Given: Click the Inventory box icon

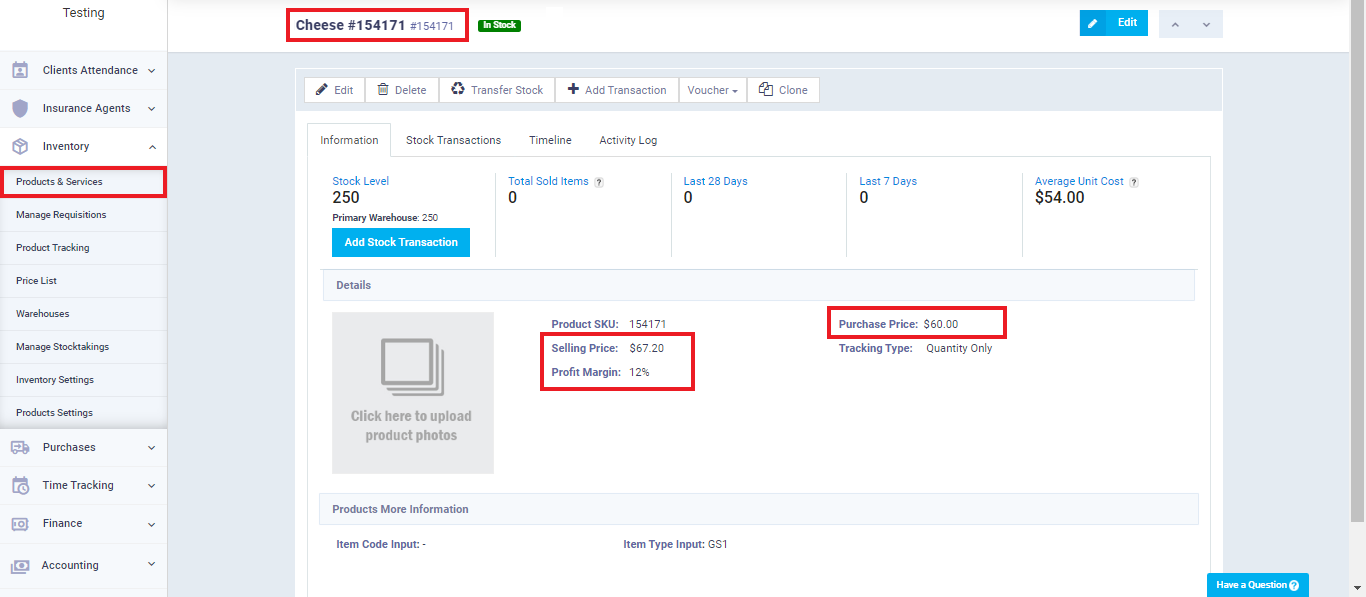Looking at the screenshot, I should pyautogui.click(x=20, y=147).
